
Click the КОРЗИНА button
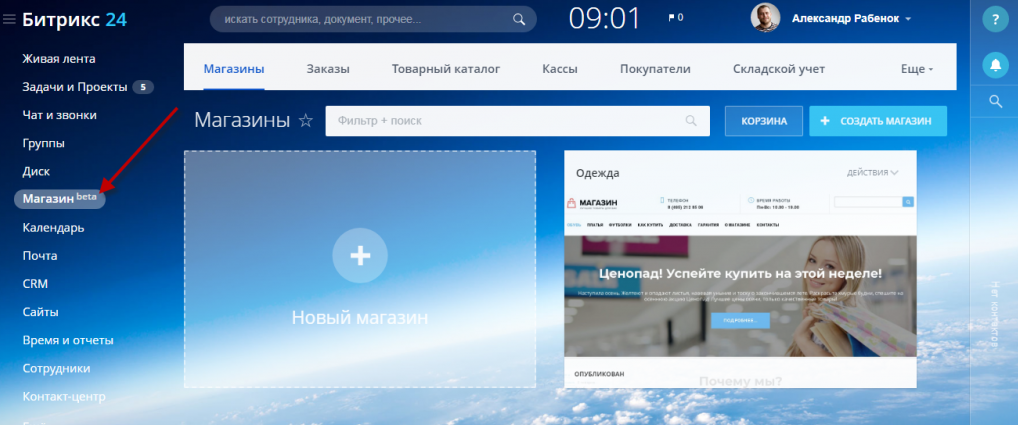click(764, 121)
